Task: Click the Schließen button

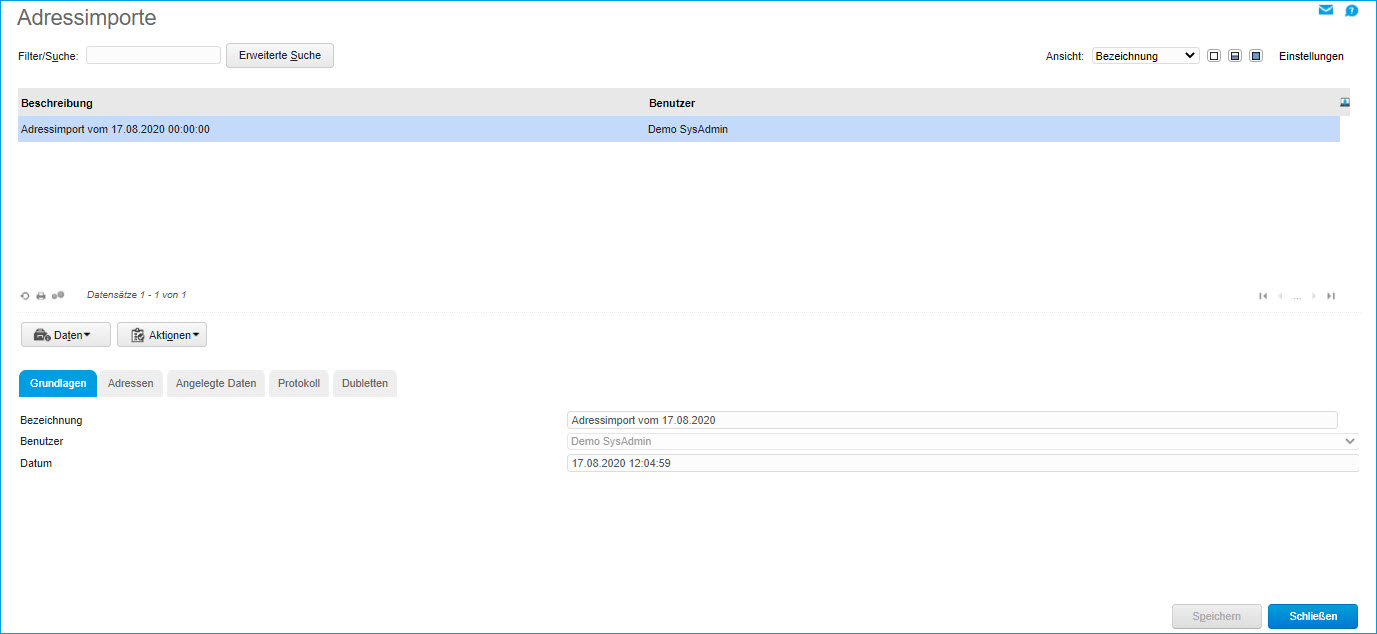Action: [1313, 617]
